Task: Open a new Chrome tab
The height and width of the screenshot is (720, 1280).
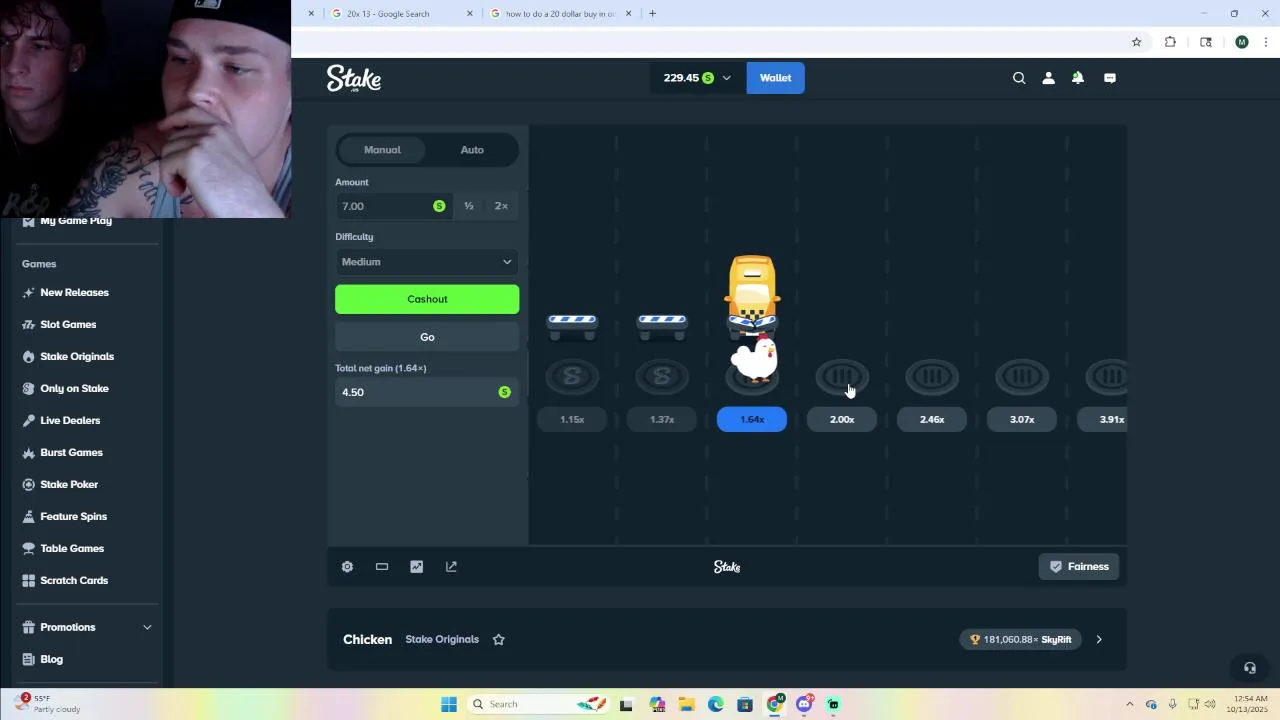Action: [x=652, y=14]
